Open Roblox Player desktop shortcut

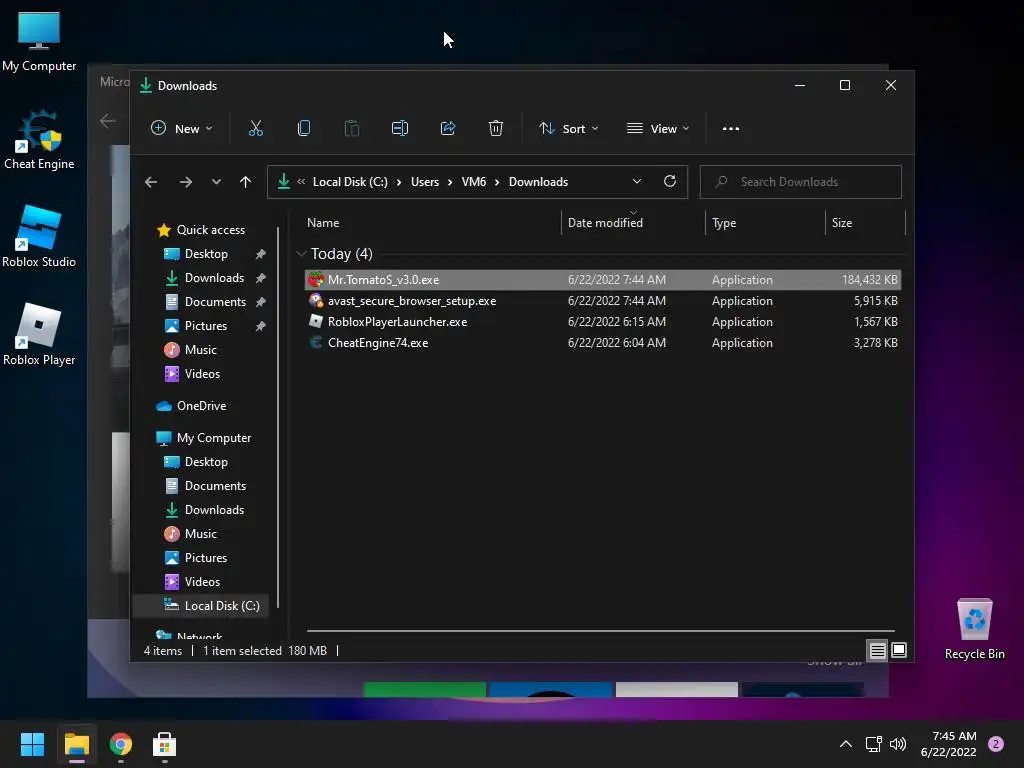pos(39,334)
